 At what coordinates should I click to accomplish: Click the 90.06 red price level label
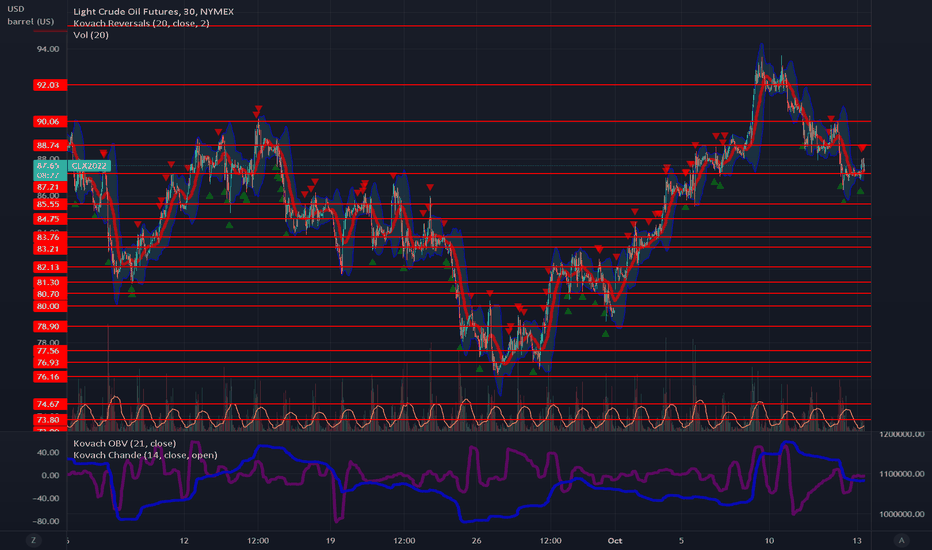[50, 121]
